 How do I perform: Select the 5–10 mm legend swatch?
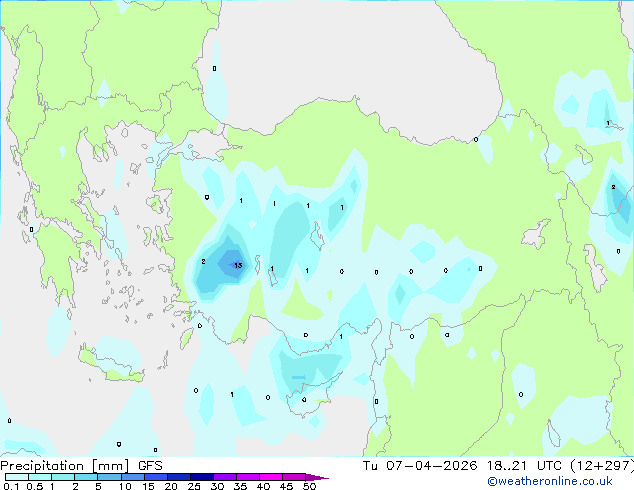click(110, 477)
